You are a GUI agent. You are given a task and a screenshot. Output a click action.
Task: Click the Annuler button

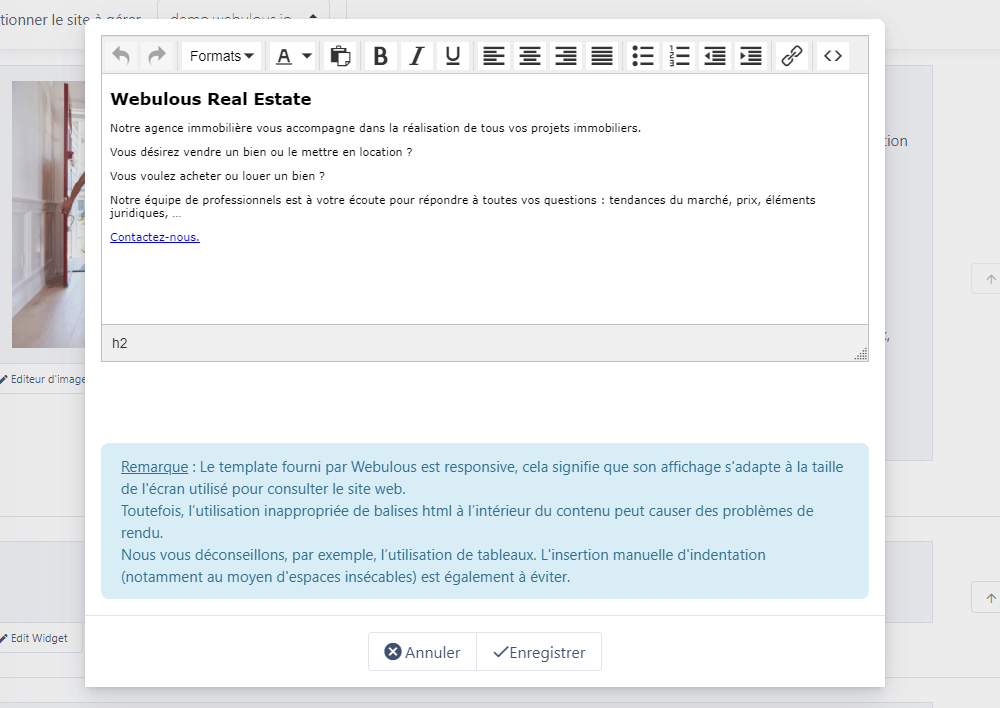point(422,652)
